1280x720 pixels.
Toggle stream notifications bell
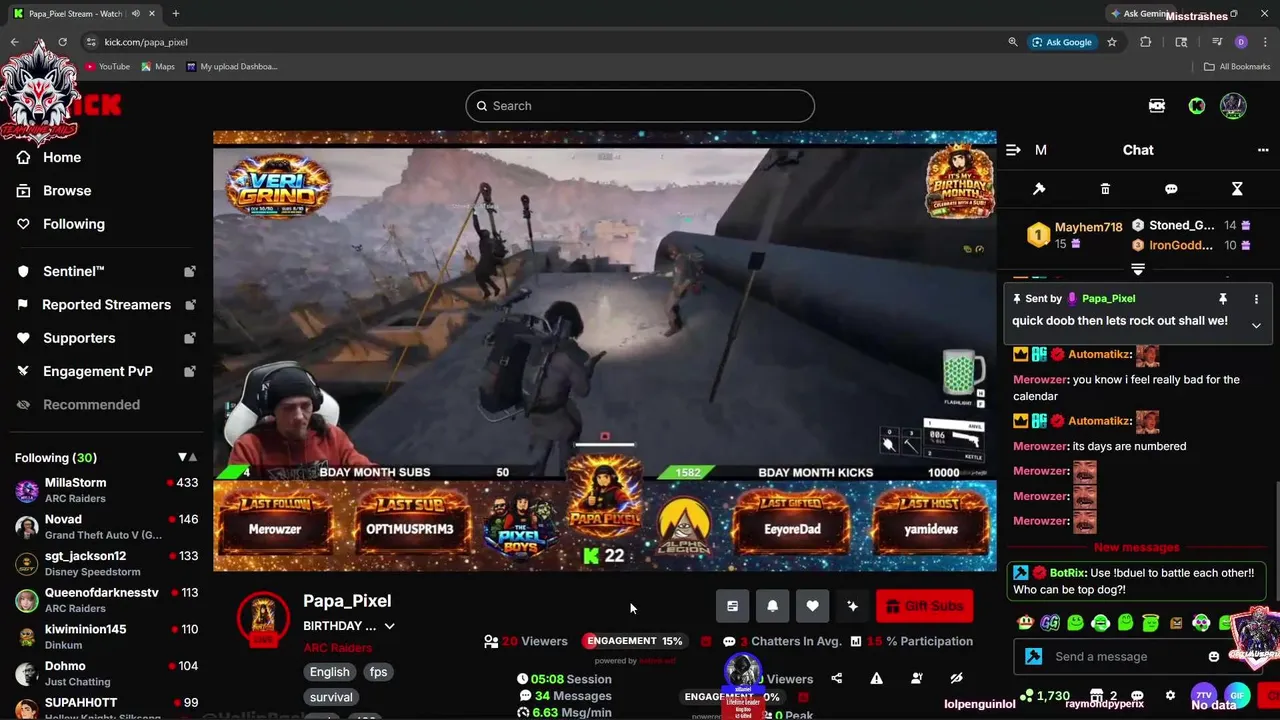tap(772, 606)
